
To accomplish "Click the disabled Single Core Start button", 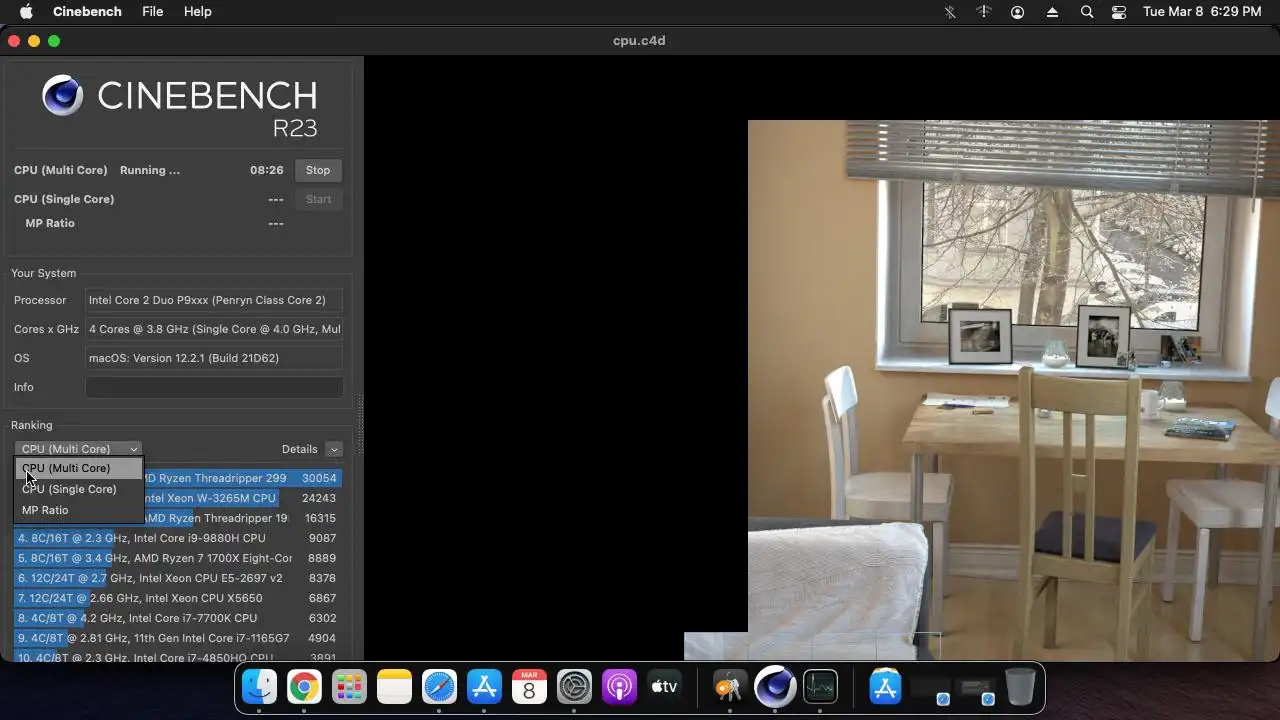I will (318, 199).
